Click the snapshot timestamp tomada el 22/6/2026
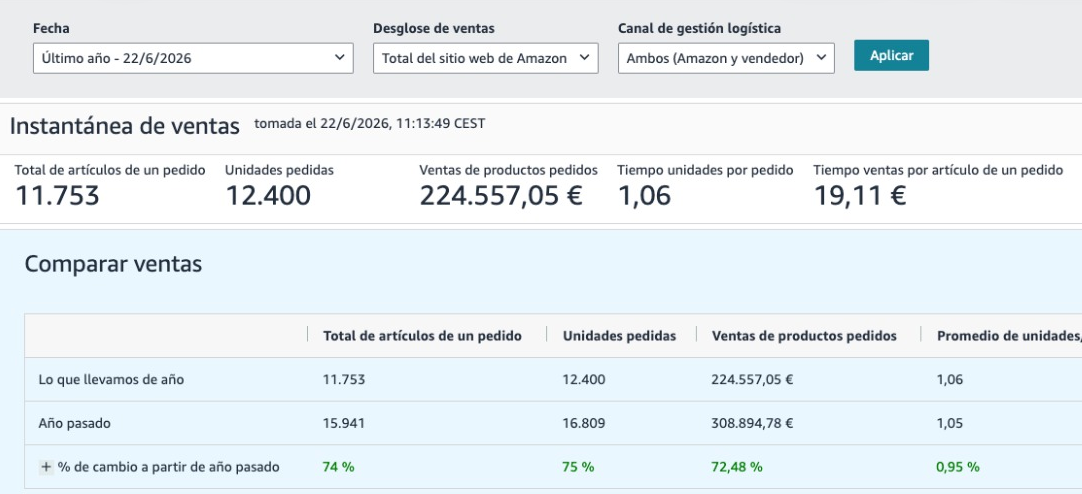The width and height of the screenshot is (1082, 494). pyautogui.click(x=370, y=124)
